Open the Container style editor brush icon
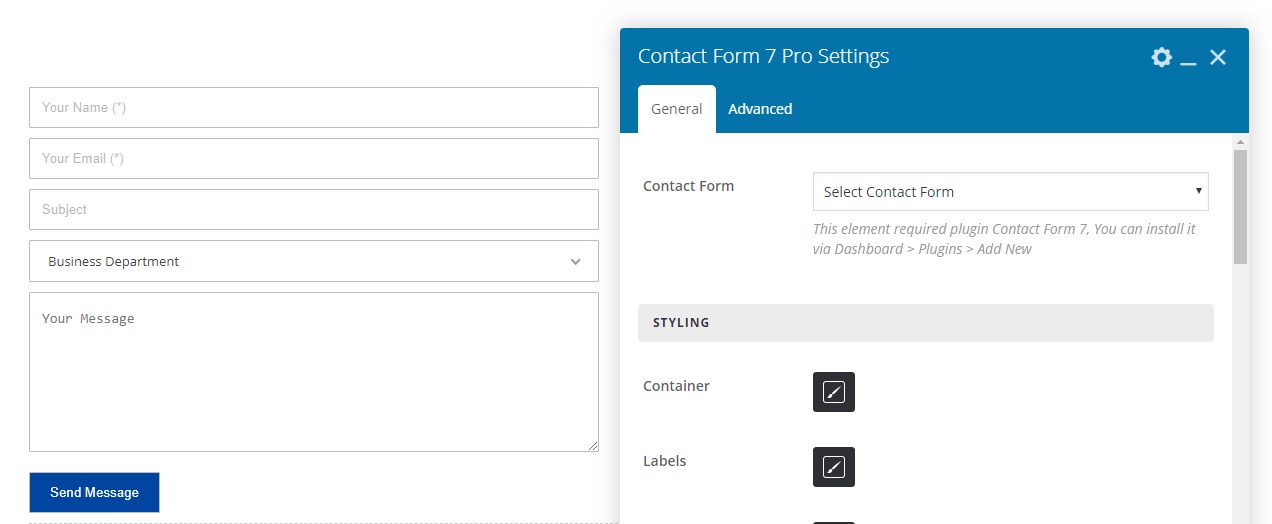Viewport: 1272px width, 524px height. 833,392
